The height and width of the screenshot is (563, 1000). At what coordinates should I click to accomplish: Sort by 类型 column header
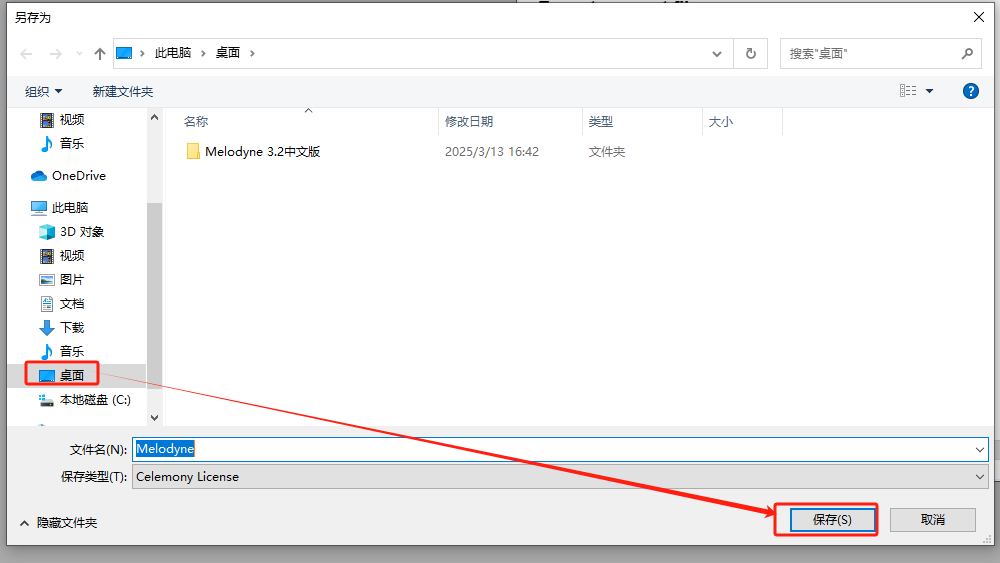click(600, 122)
